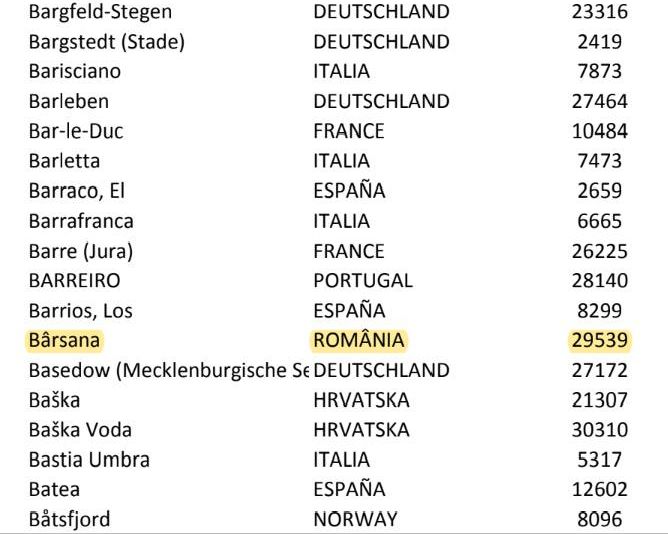Click the highlighted Bârsana city cell
This screenshot has width=668, height=534.
[65, 340]
